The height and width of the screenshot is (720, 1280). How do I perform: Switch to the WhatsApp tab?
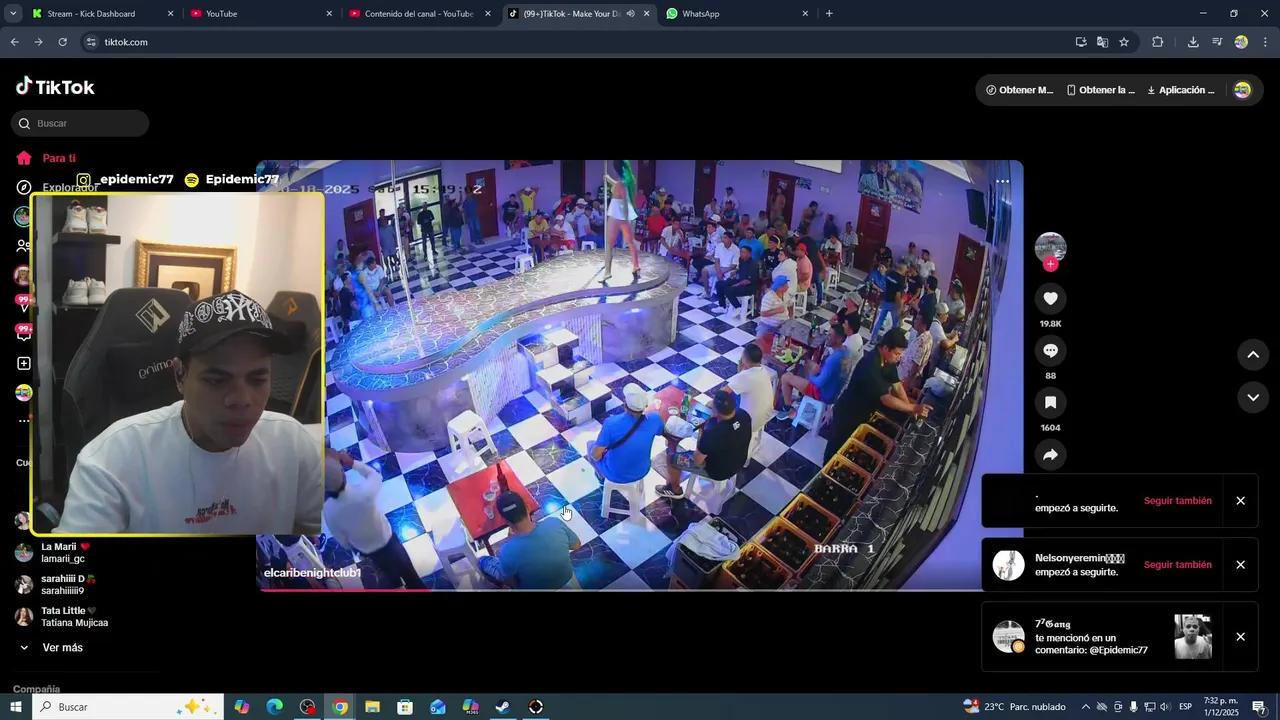tap(735, 14)
